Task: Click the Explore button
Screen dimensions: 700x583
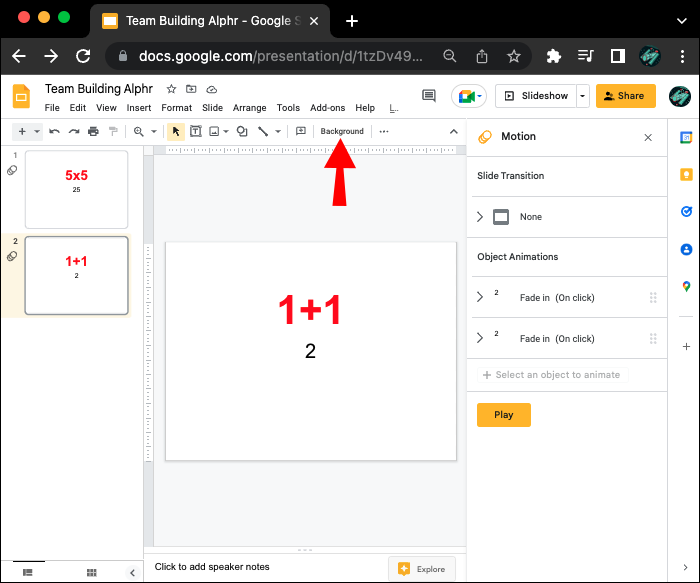Action: click(422, 569)
